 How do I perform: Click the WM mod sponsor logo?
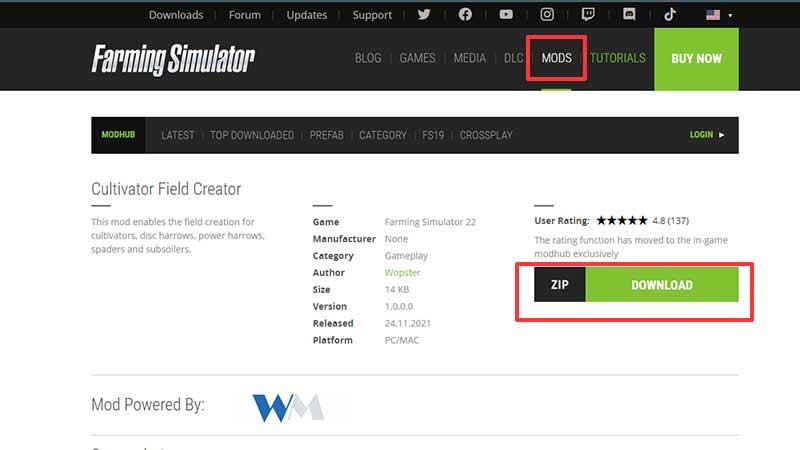coord(288,407)
